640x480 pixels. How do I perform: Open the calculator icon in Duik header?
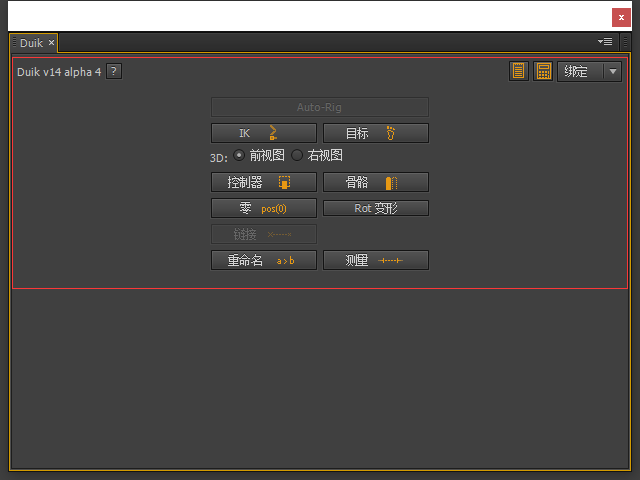[543, 71]
